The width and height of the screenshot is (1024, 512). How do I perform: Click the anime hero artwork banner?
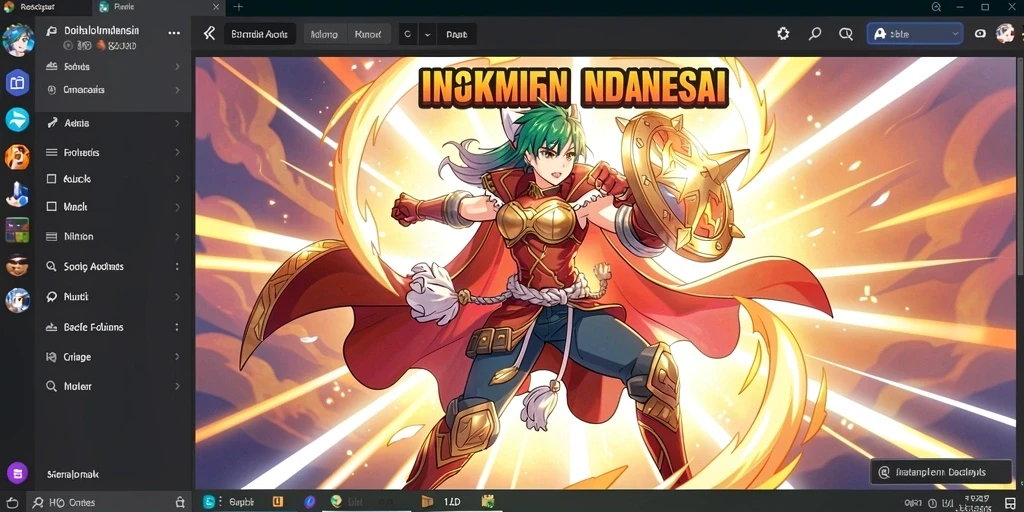point(604,273)
